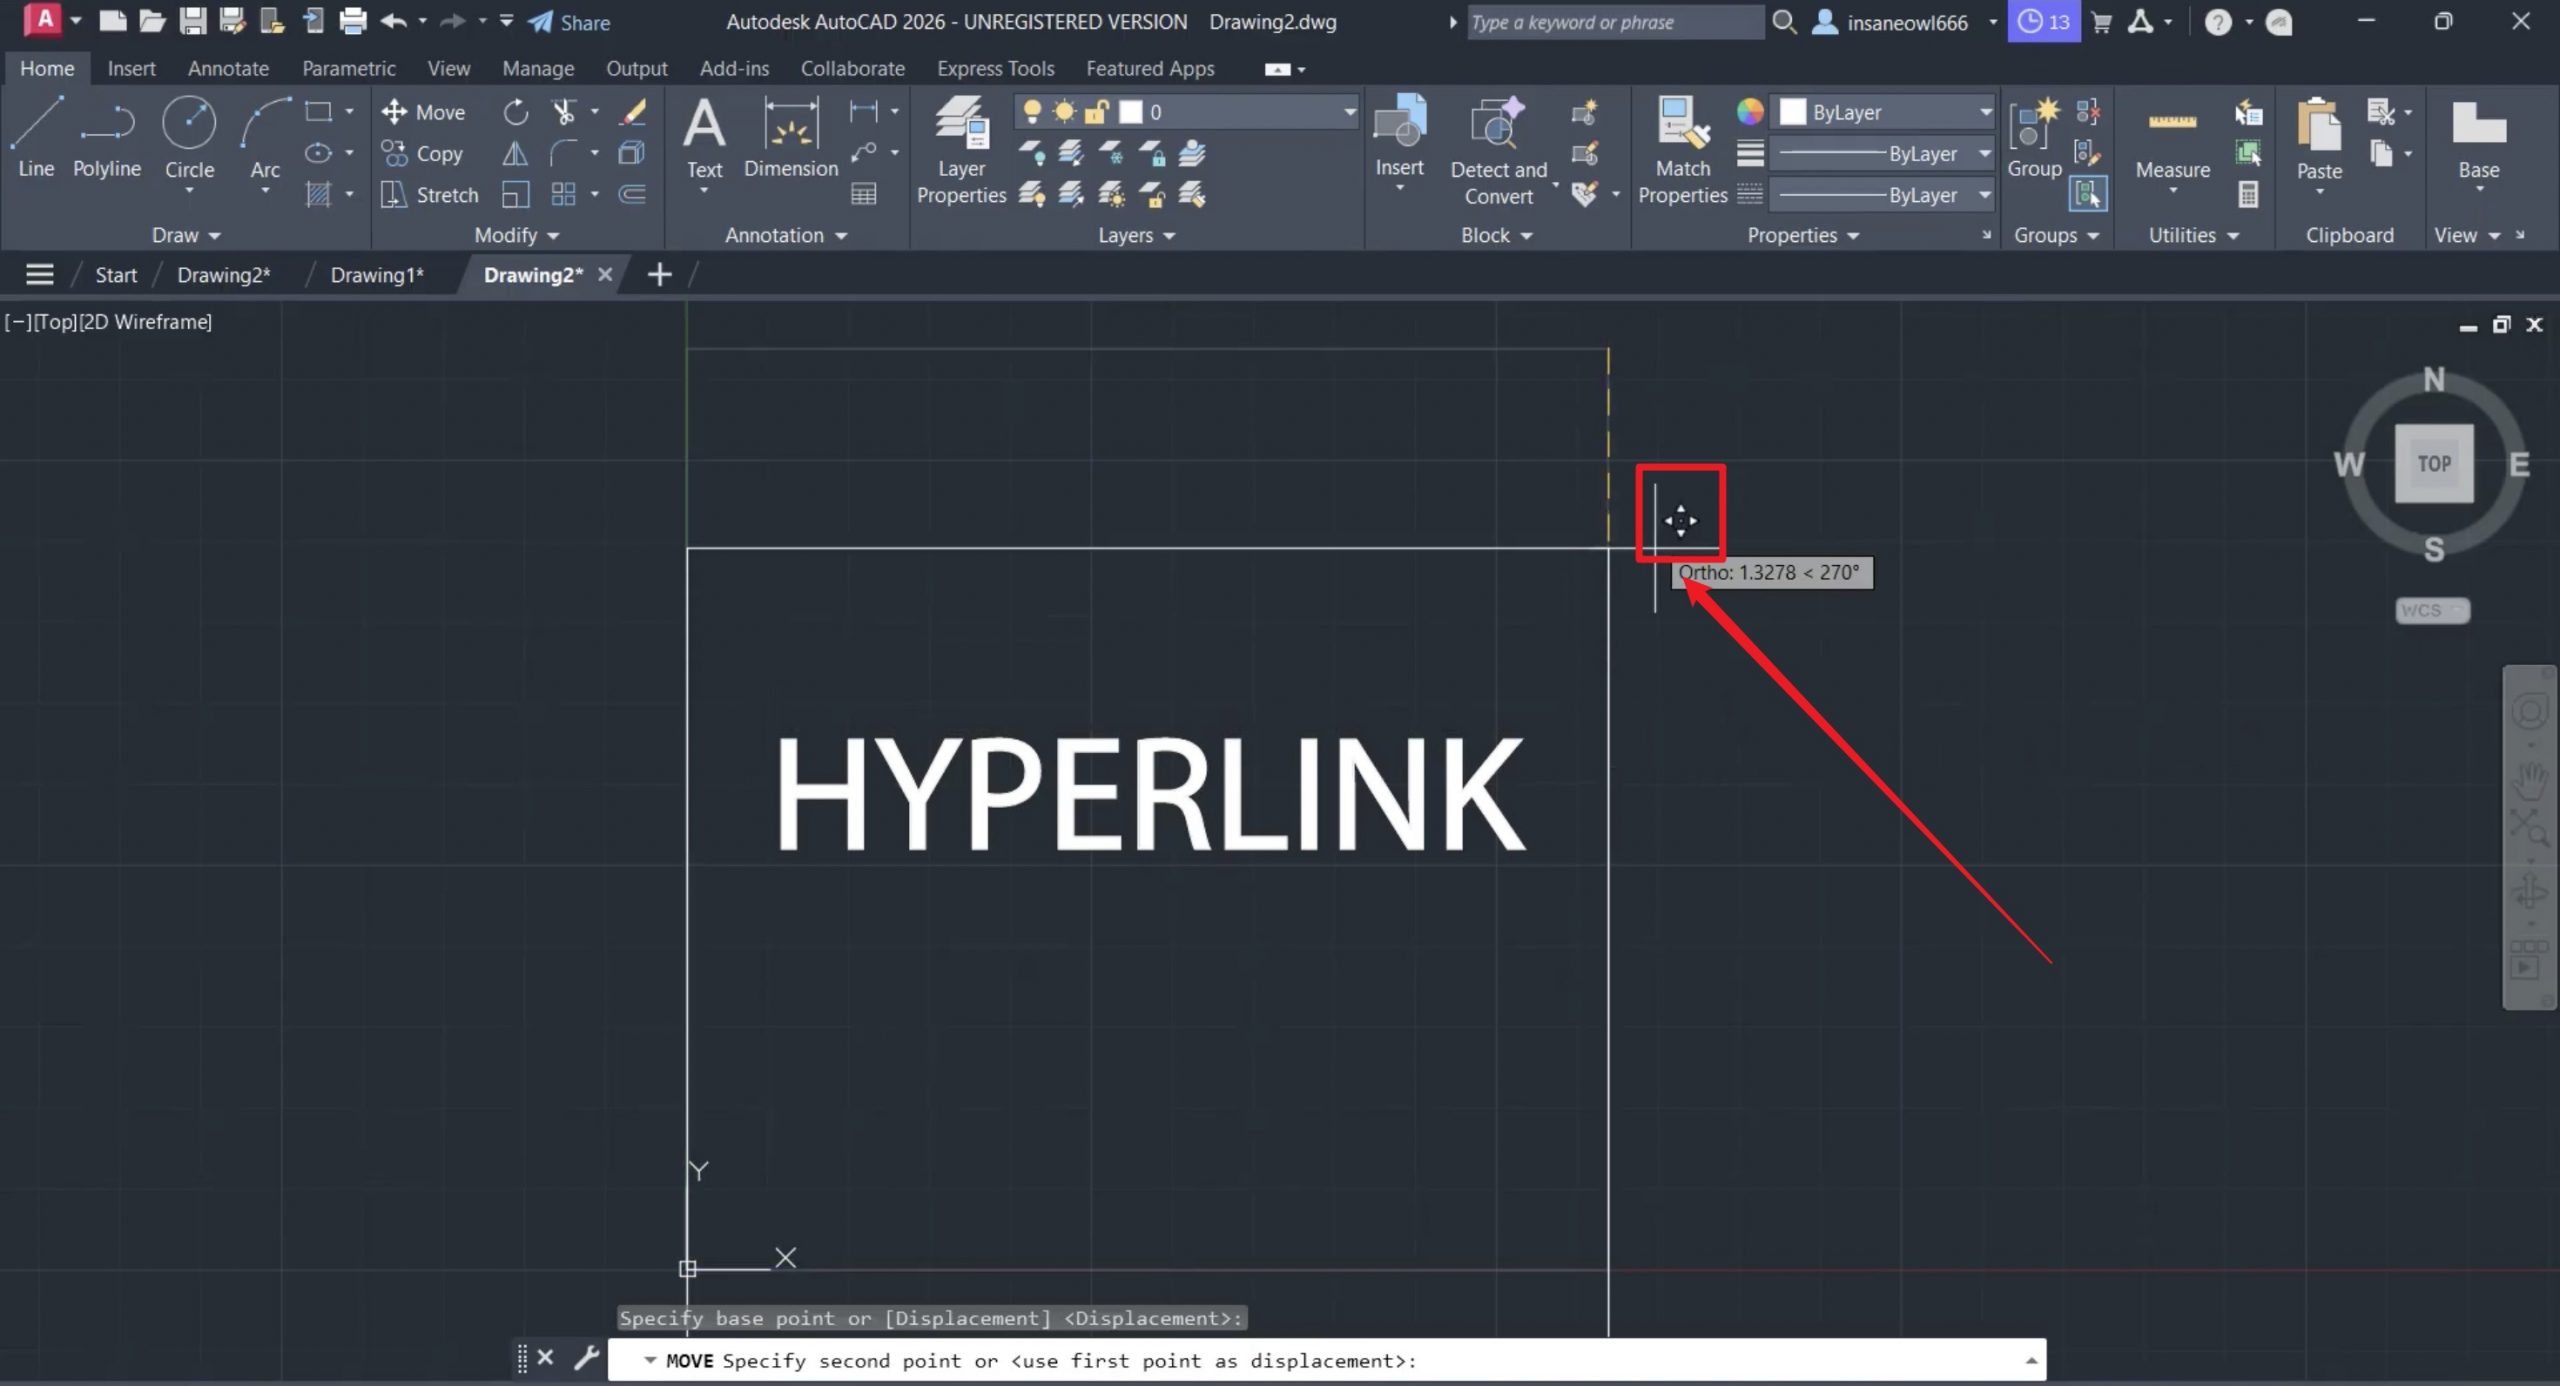The height and width of the screenshot is (1386, 2560).
Task: Click the Array tool icon
Action: pyautogui.click(x=564, y=195)
